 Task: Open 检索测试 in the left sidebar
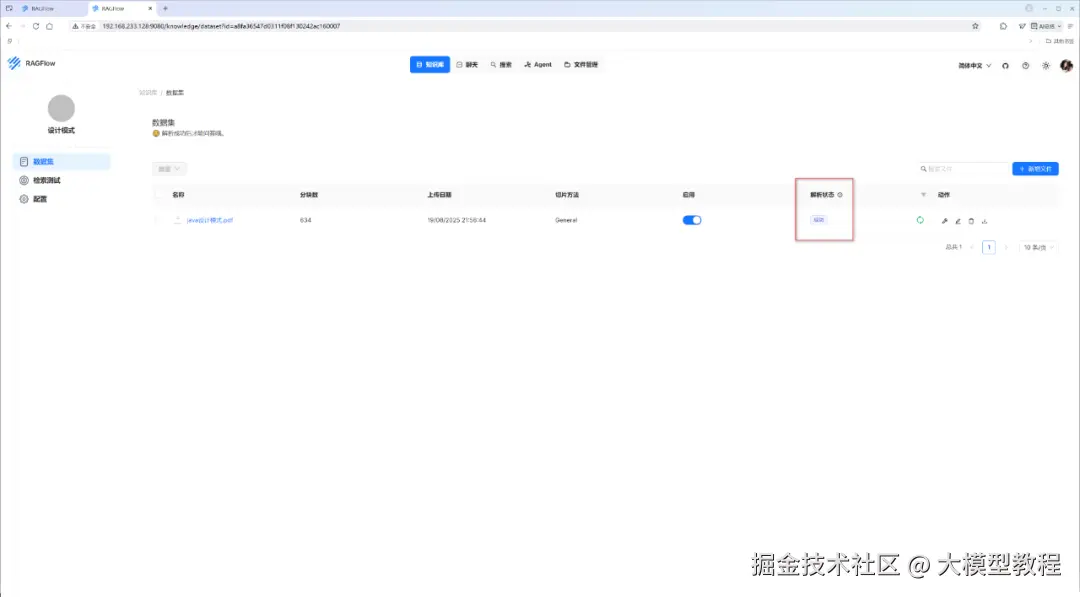(x=61, y=180)
